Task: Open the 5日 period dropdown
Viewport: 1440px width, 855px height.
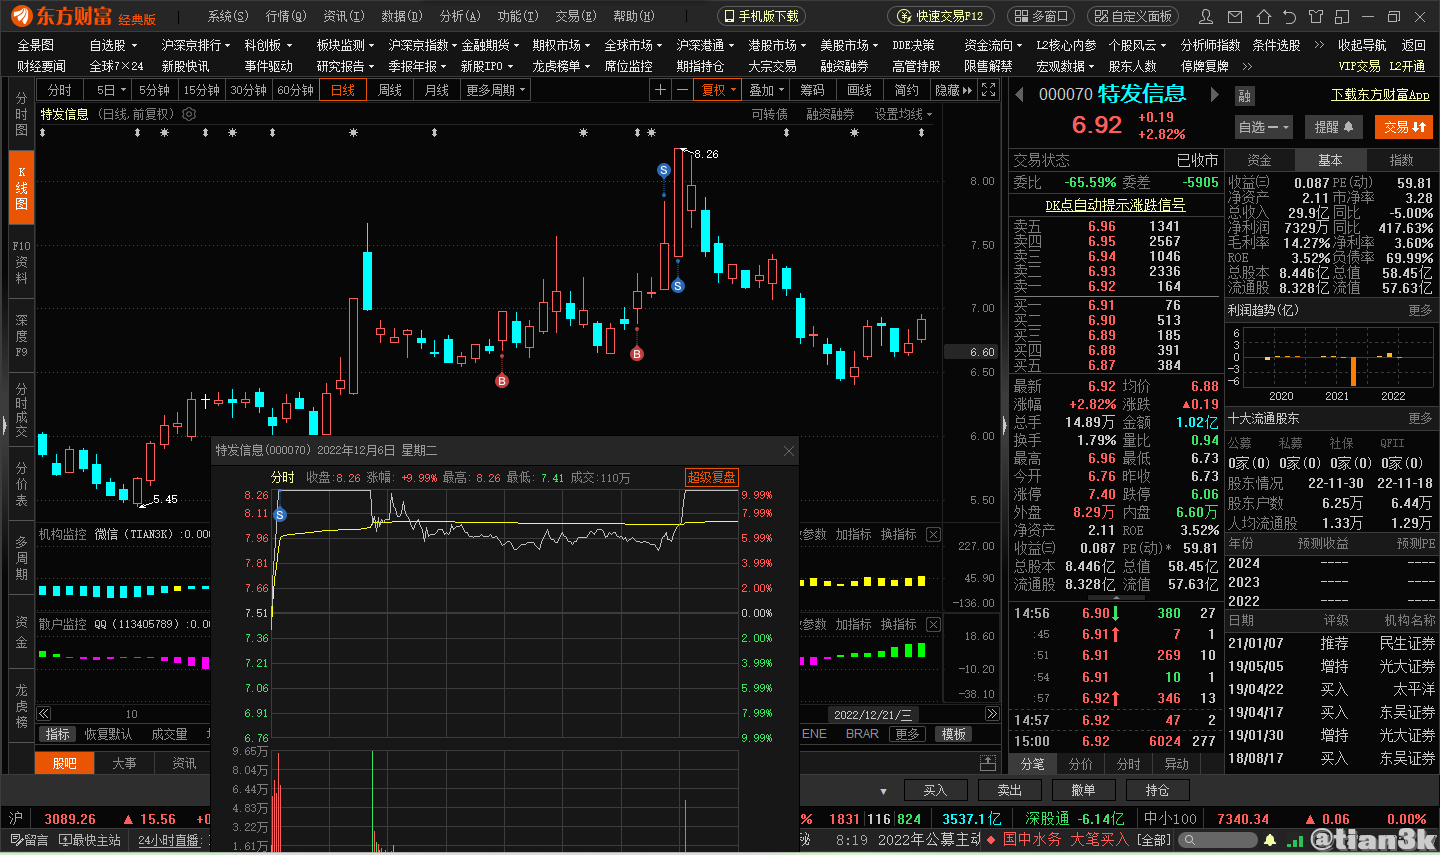Action: pos(111,90)
